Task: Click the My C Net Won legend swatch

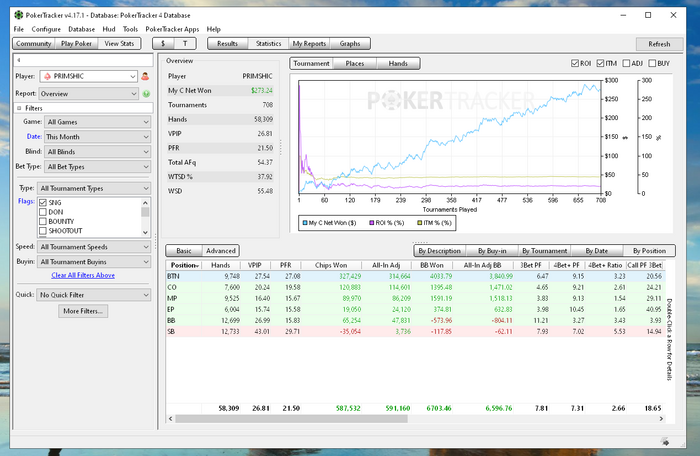Action: [x=305, y=222]
